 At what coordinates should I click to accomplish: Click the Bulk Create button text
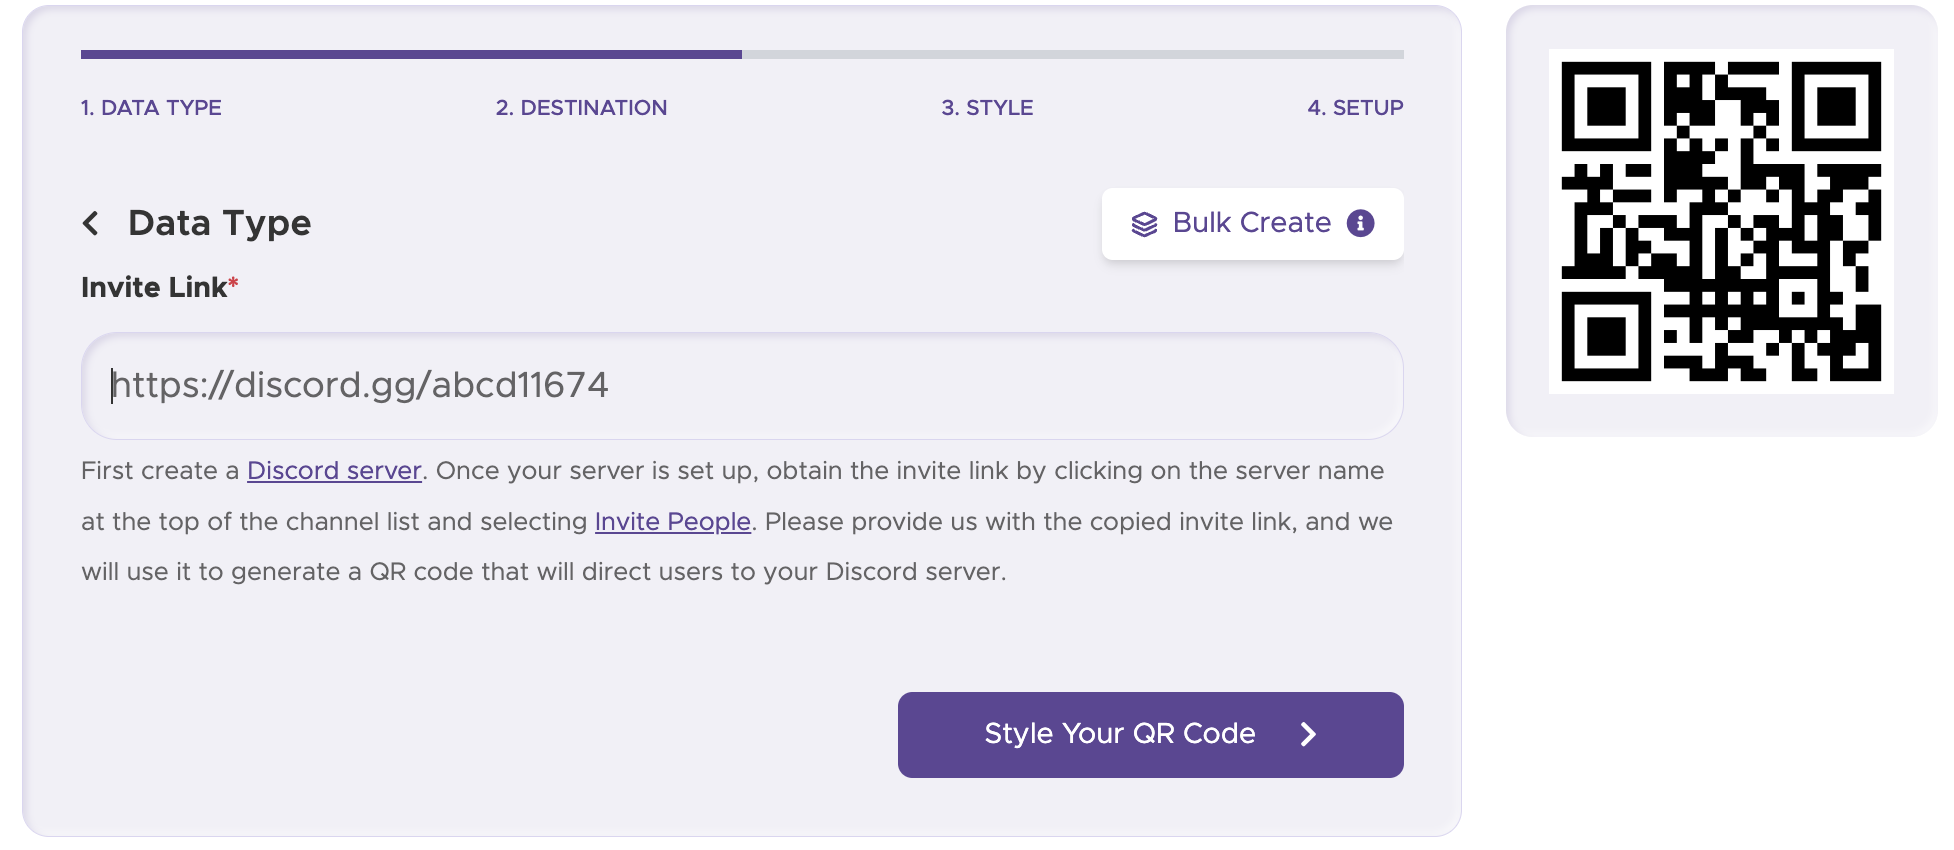pyautogui.click(x=1251, y=223)
